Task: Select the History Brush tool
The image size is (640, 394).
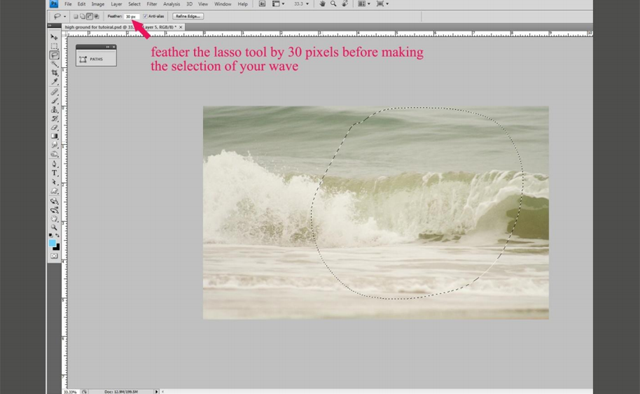Action: click(54, 119)
